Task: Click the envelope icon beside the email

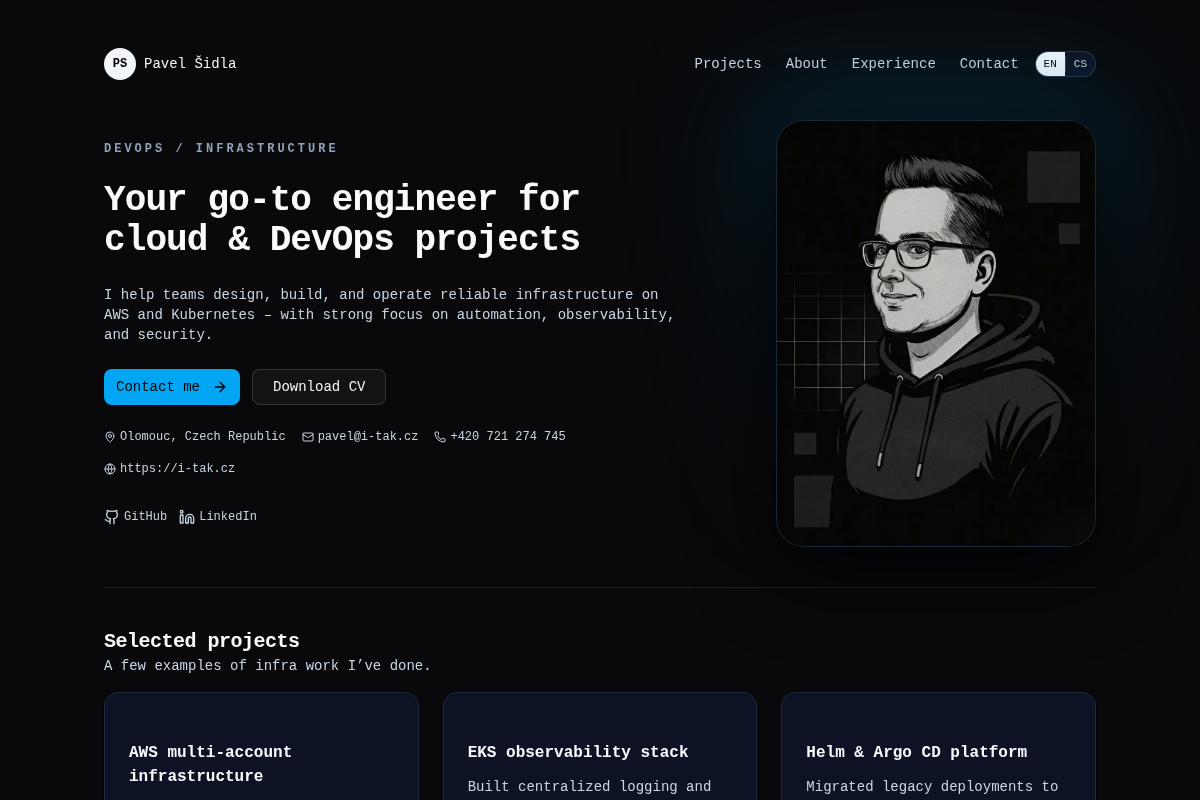Action: click(x=308, y=437)
